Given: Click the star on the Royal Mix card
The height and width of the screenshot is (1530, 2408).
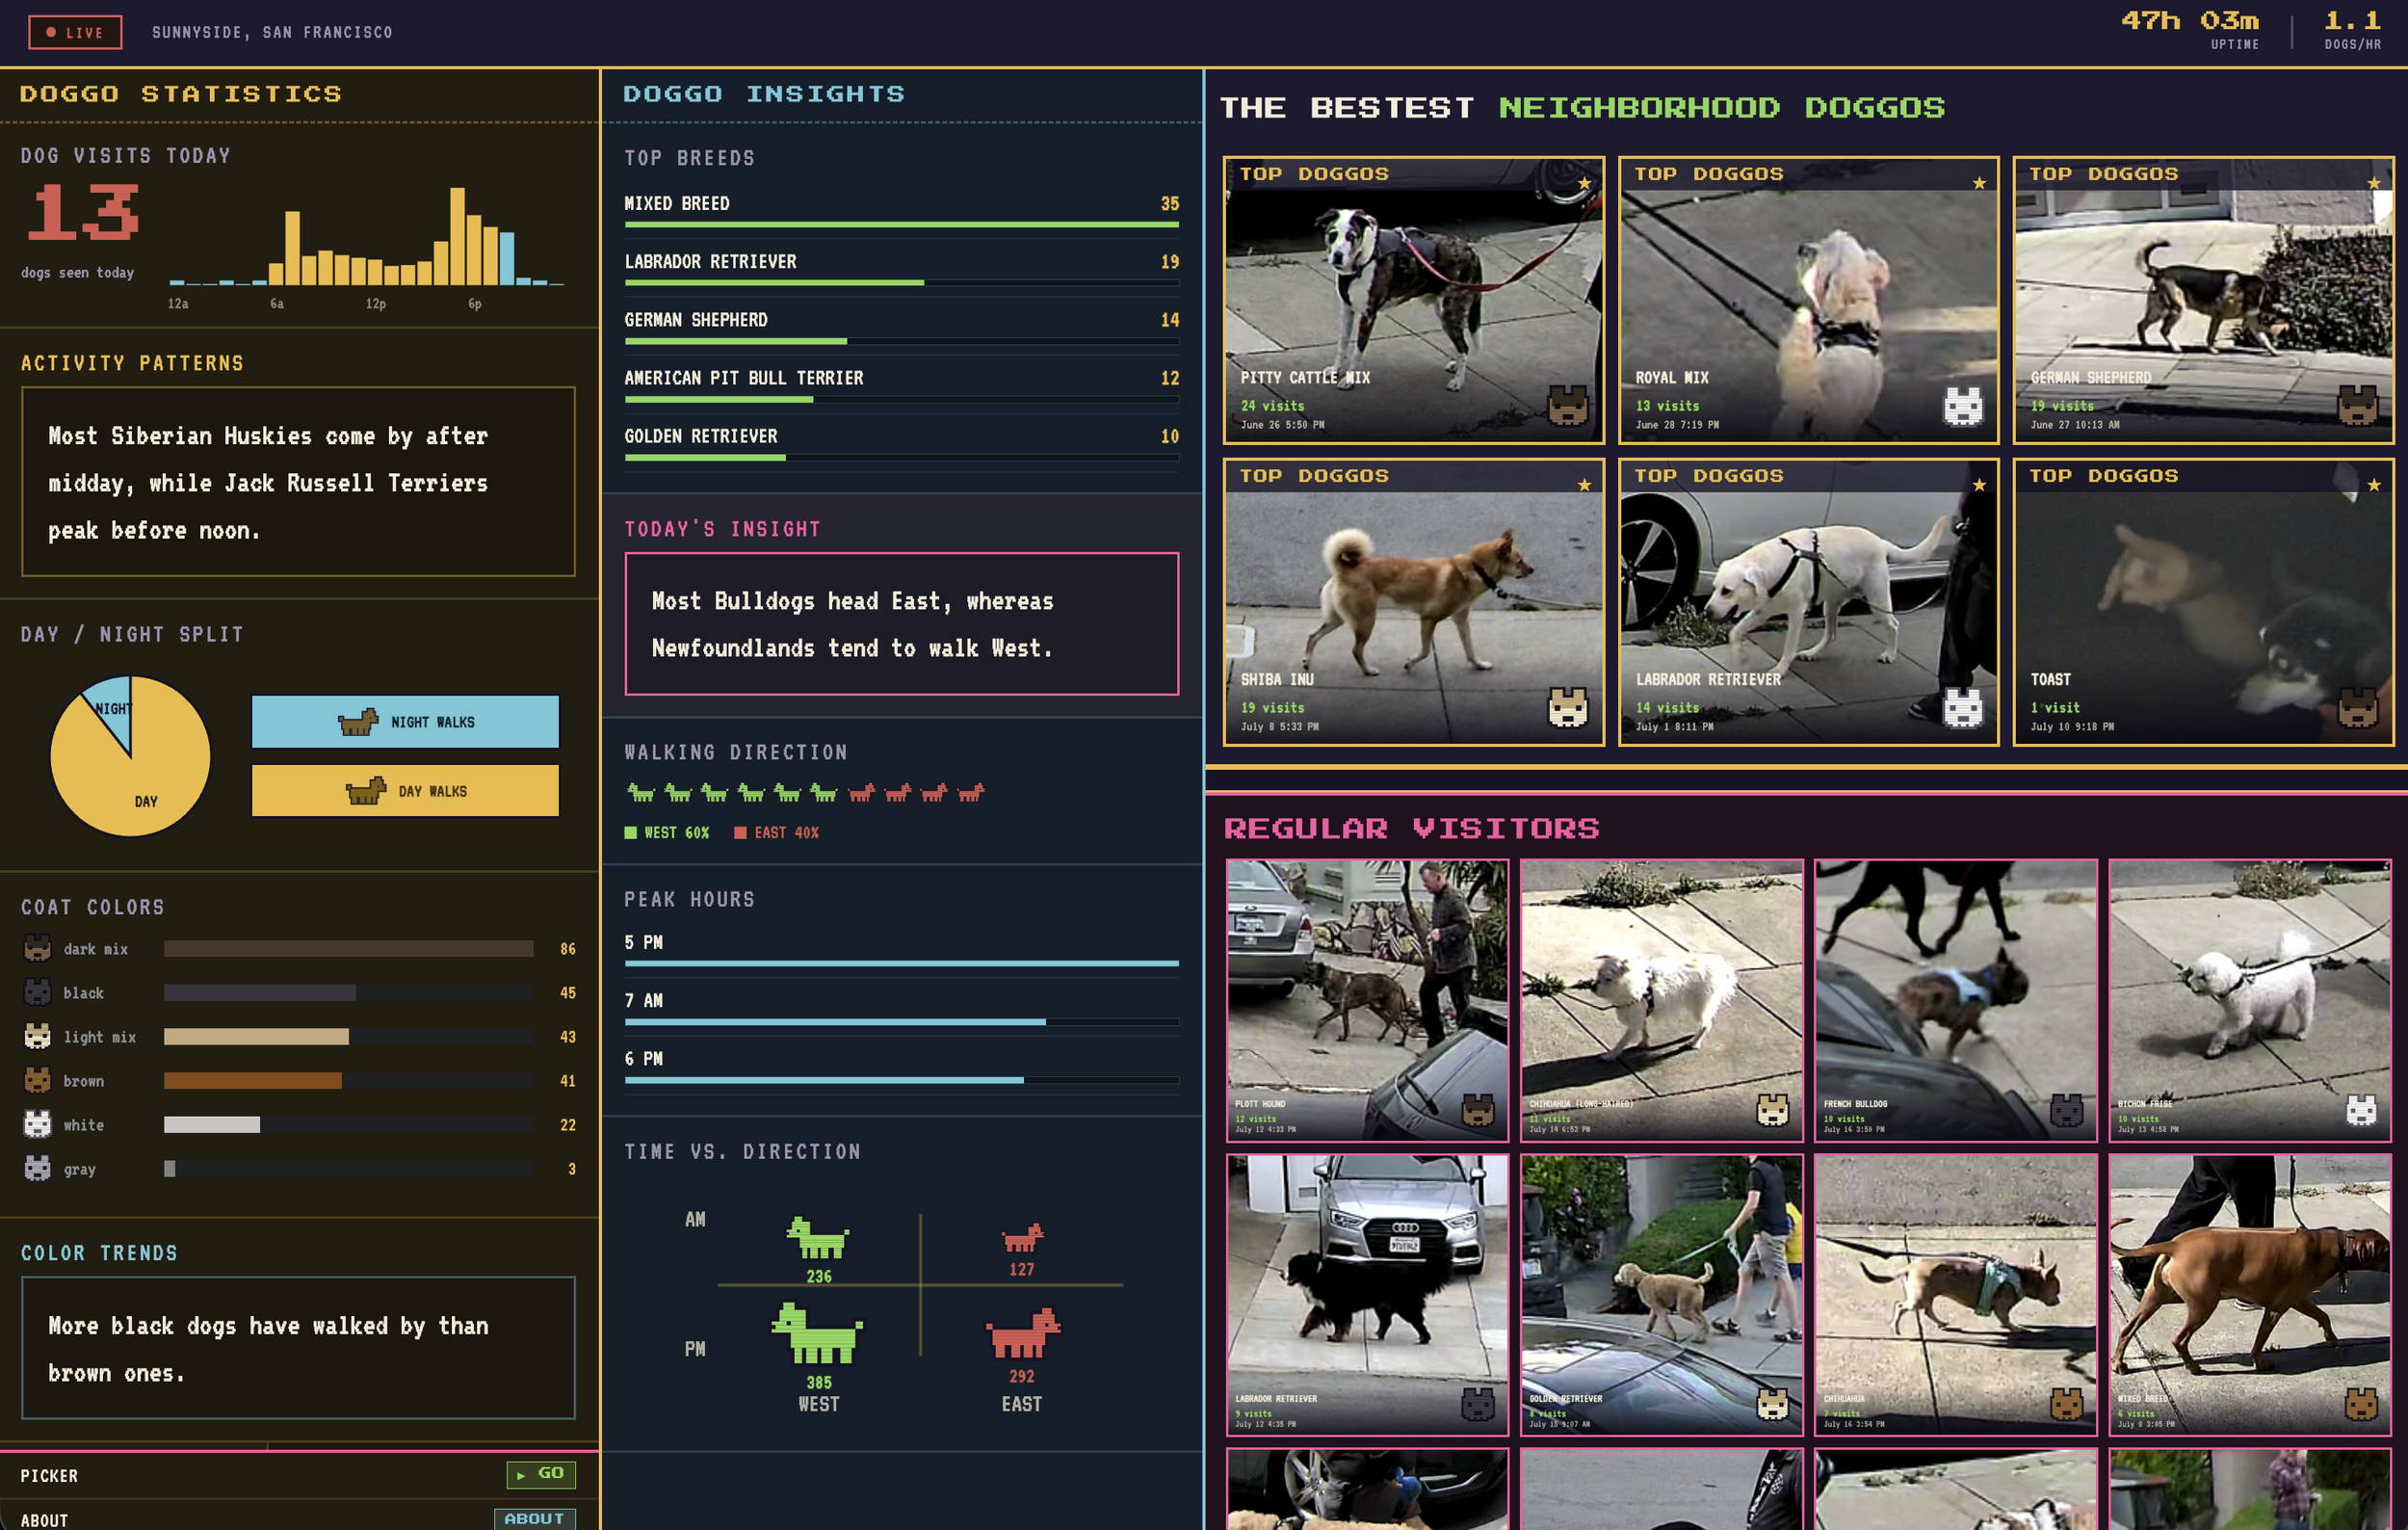Looking at the screenshot, I should (x=1979, y=183).
